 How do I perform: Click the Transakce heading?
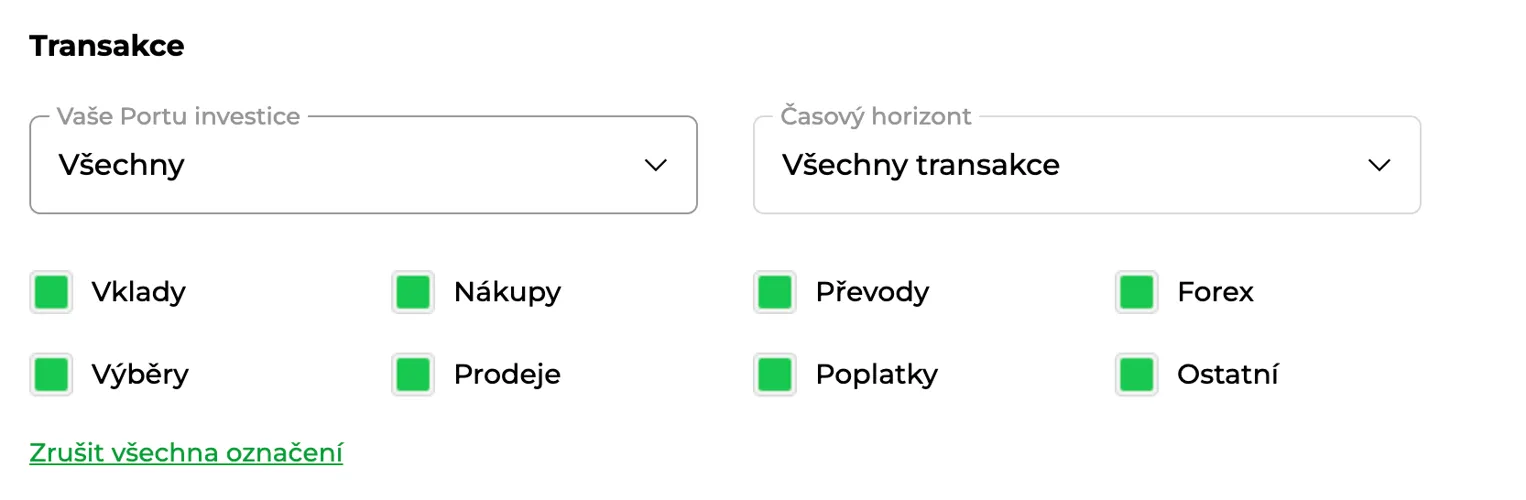(x=107, y=46)
